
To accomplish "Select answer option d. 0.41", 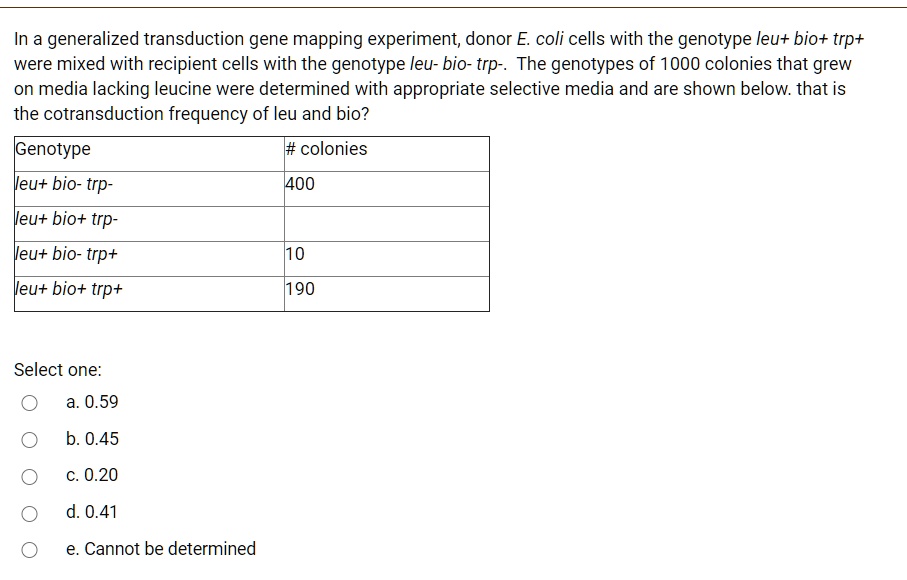I will click(31, 513).
